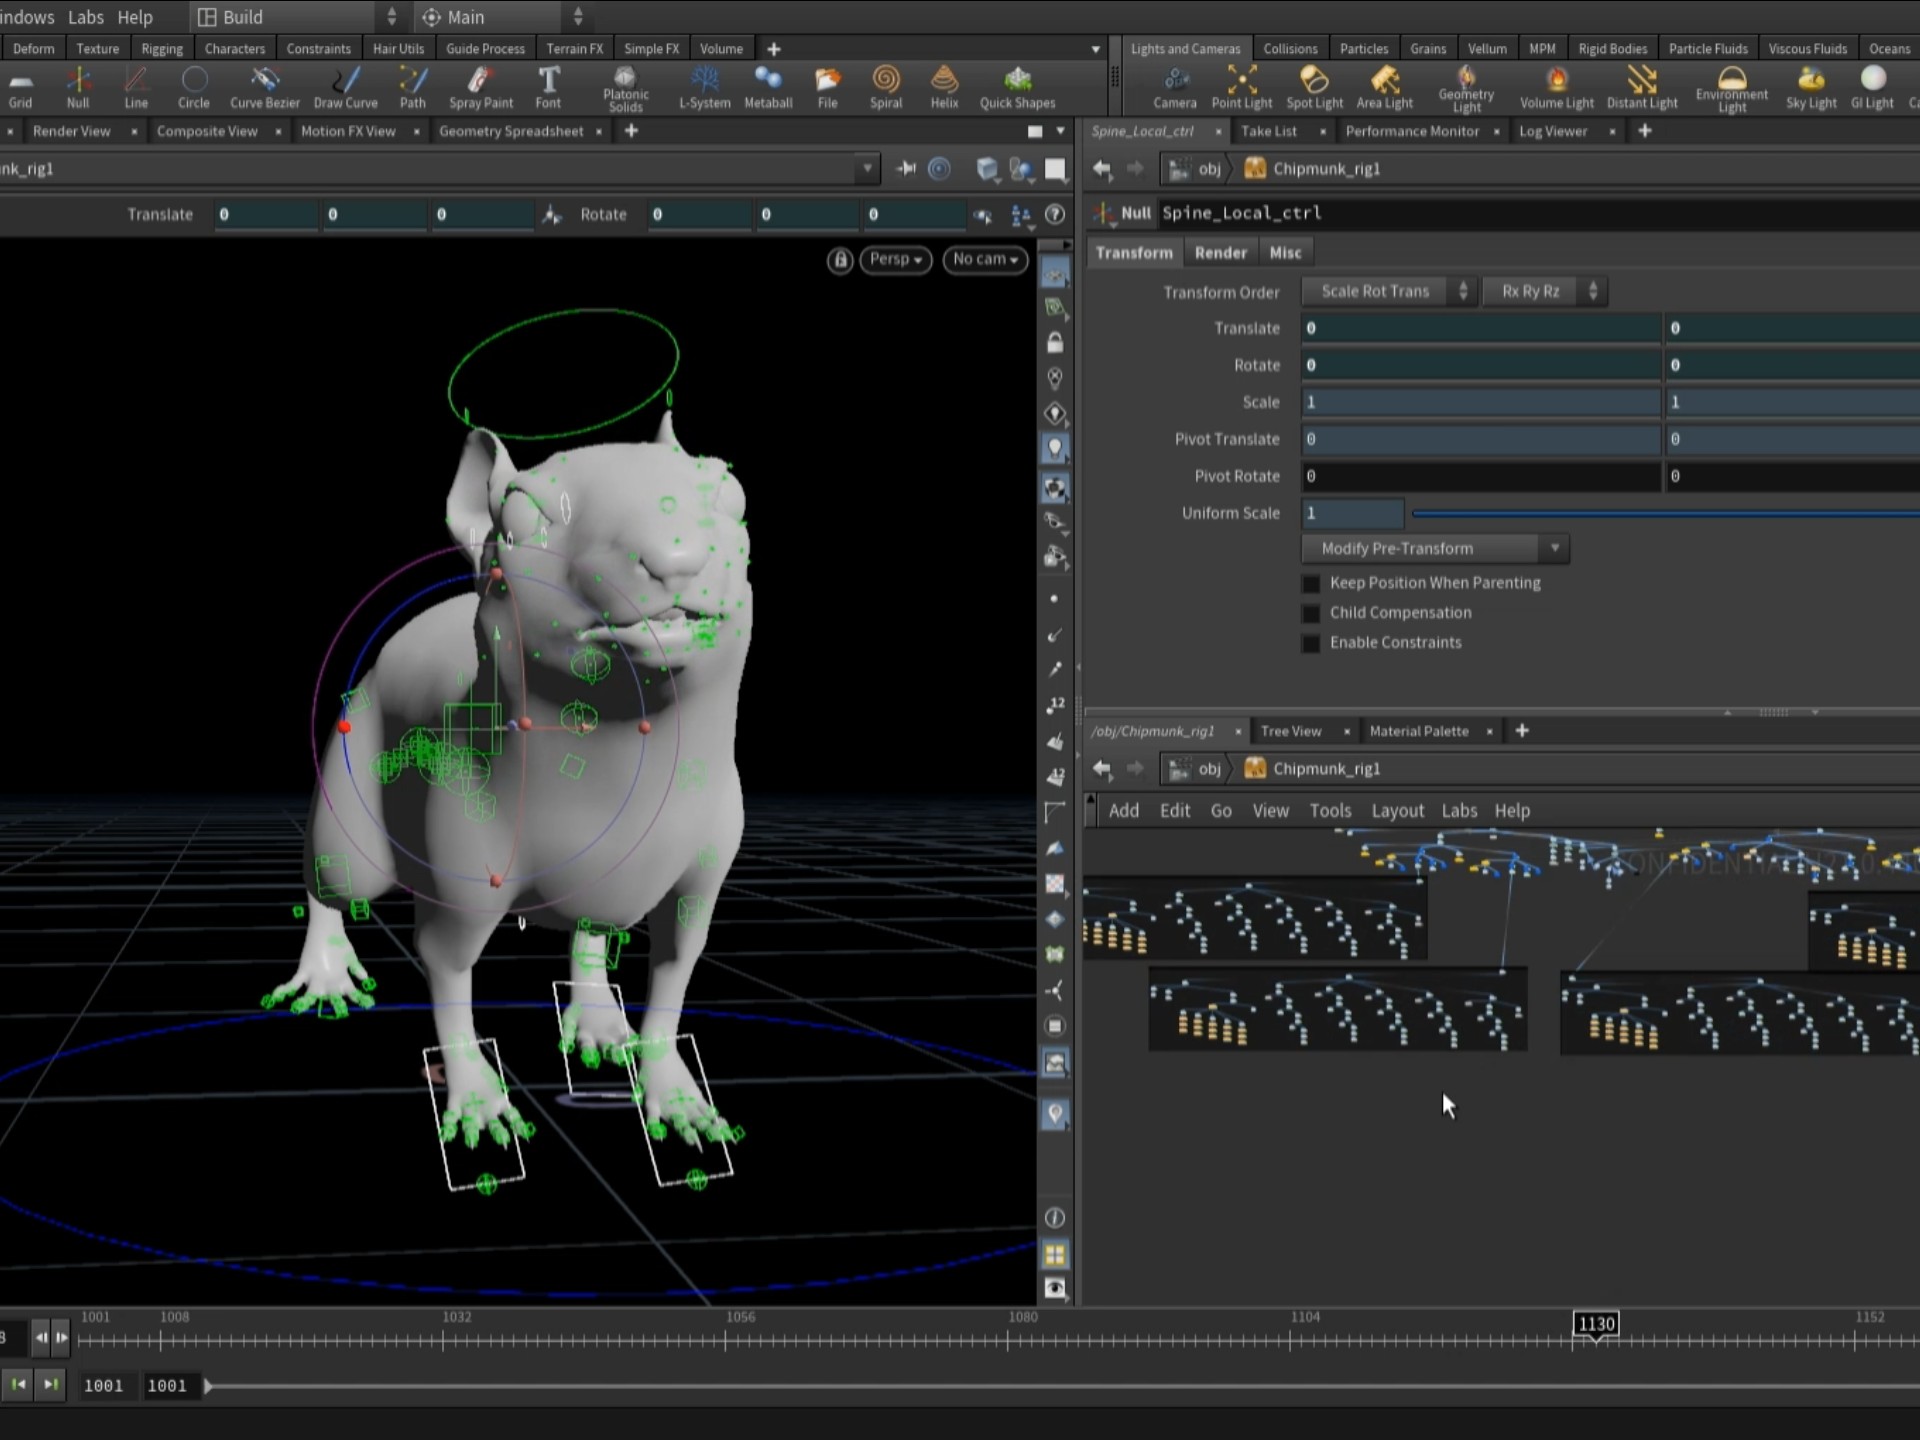Open the Persp viewport dropdown
Viewport: 1920px width, 1440px height.
pyautogui.click(x=895, y=259)
